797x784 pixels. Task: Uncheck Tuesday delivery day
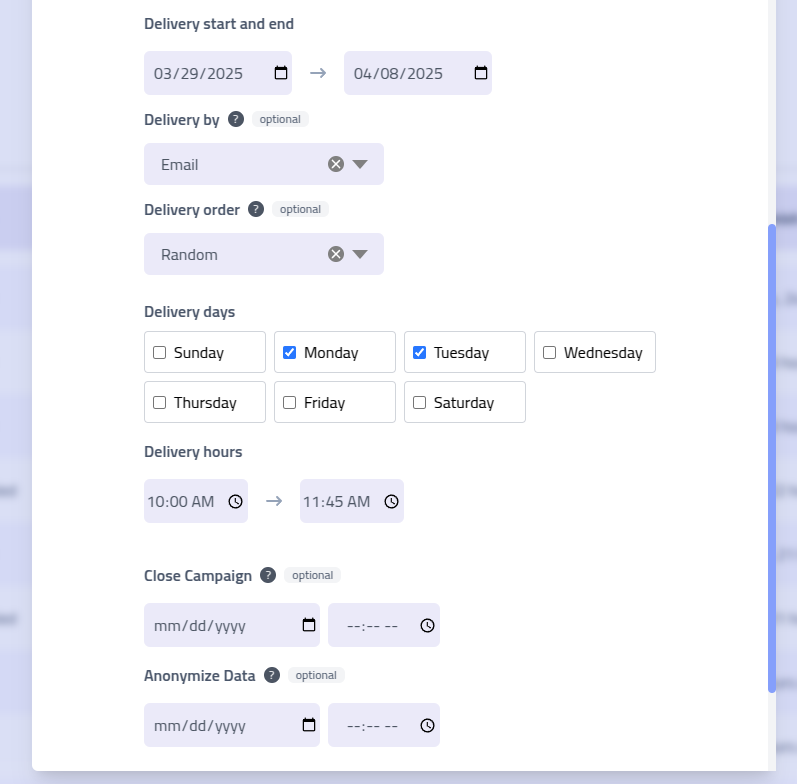(419, 352)
